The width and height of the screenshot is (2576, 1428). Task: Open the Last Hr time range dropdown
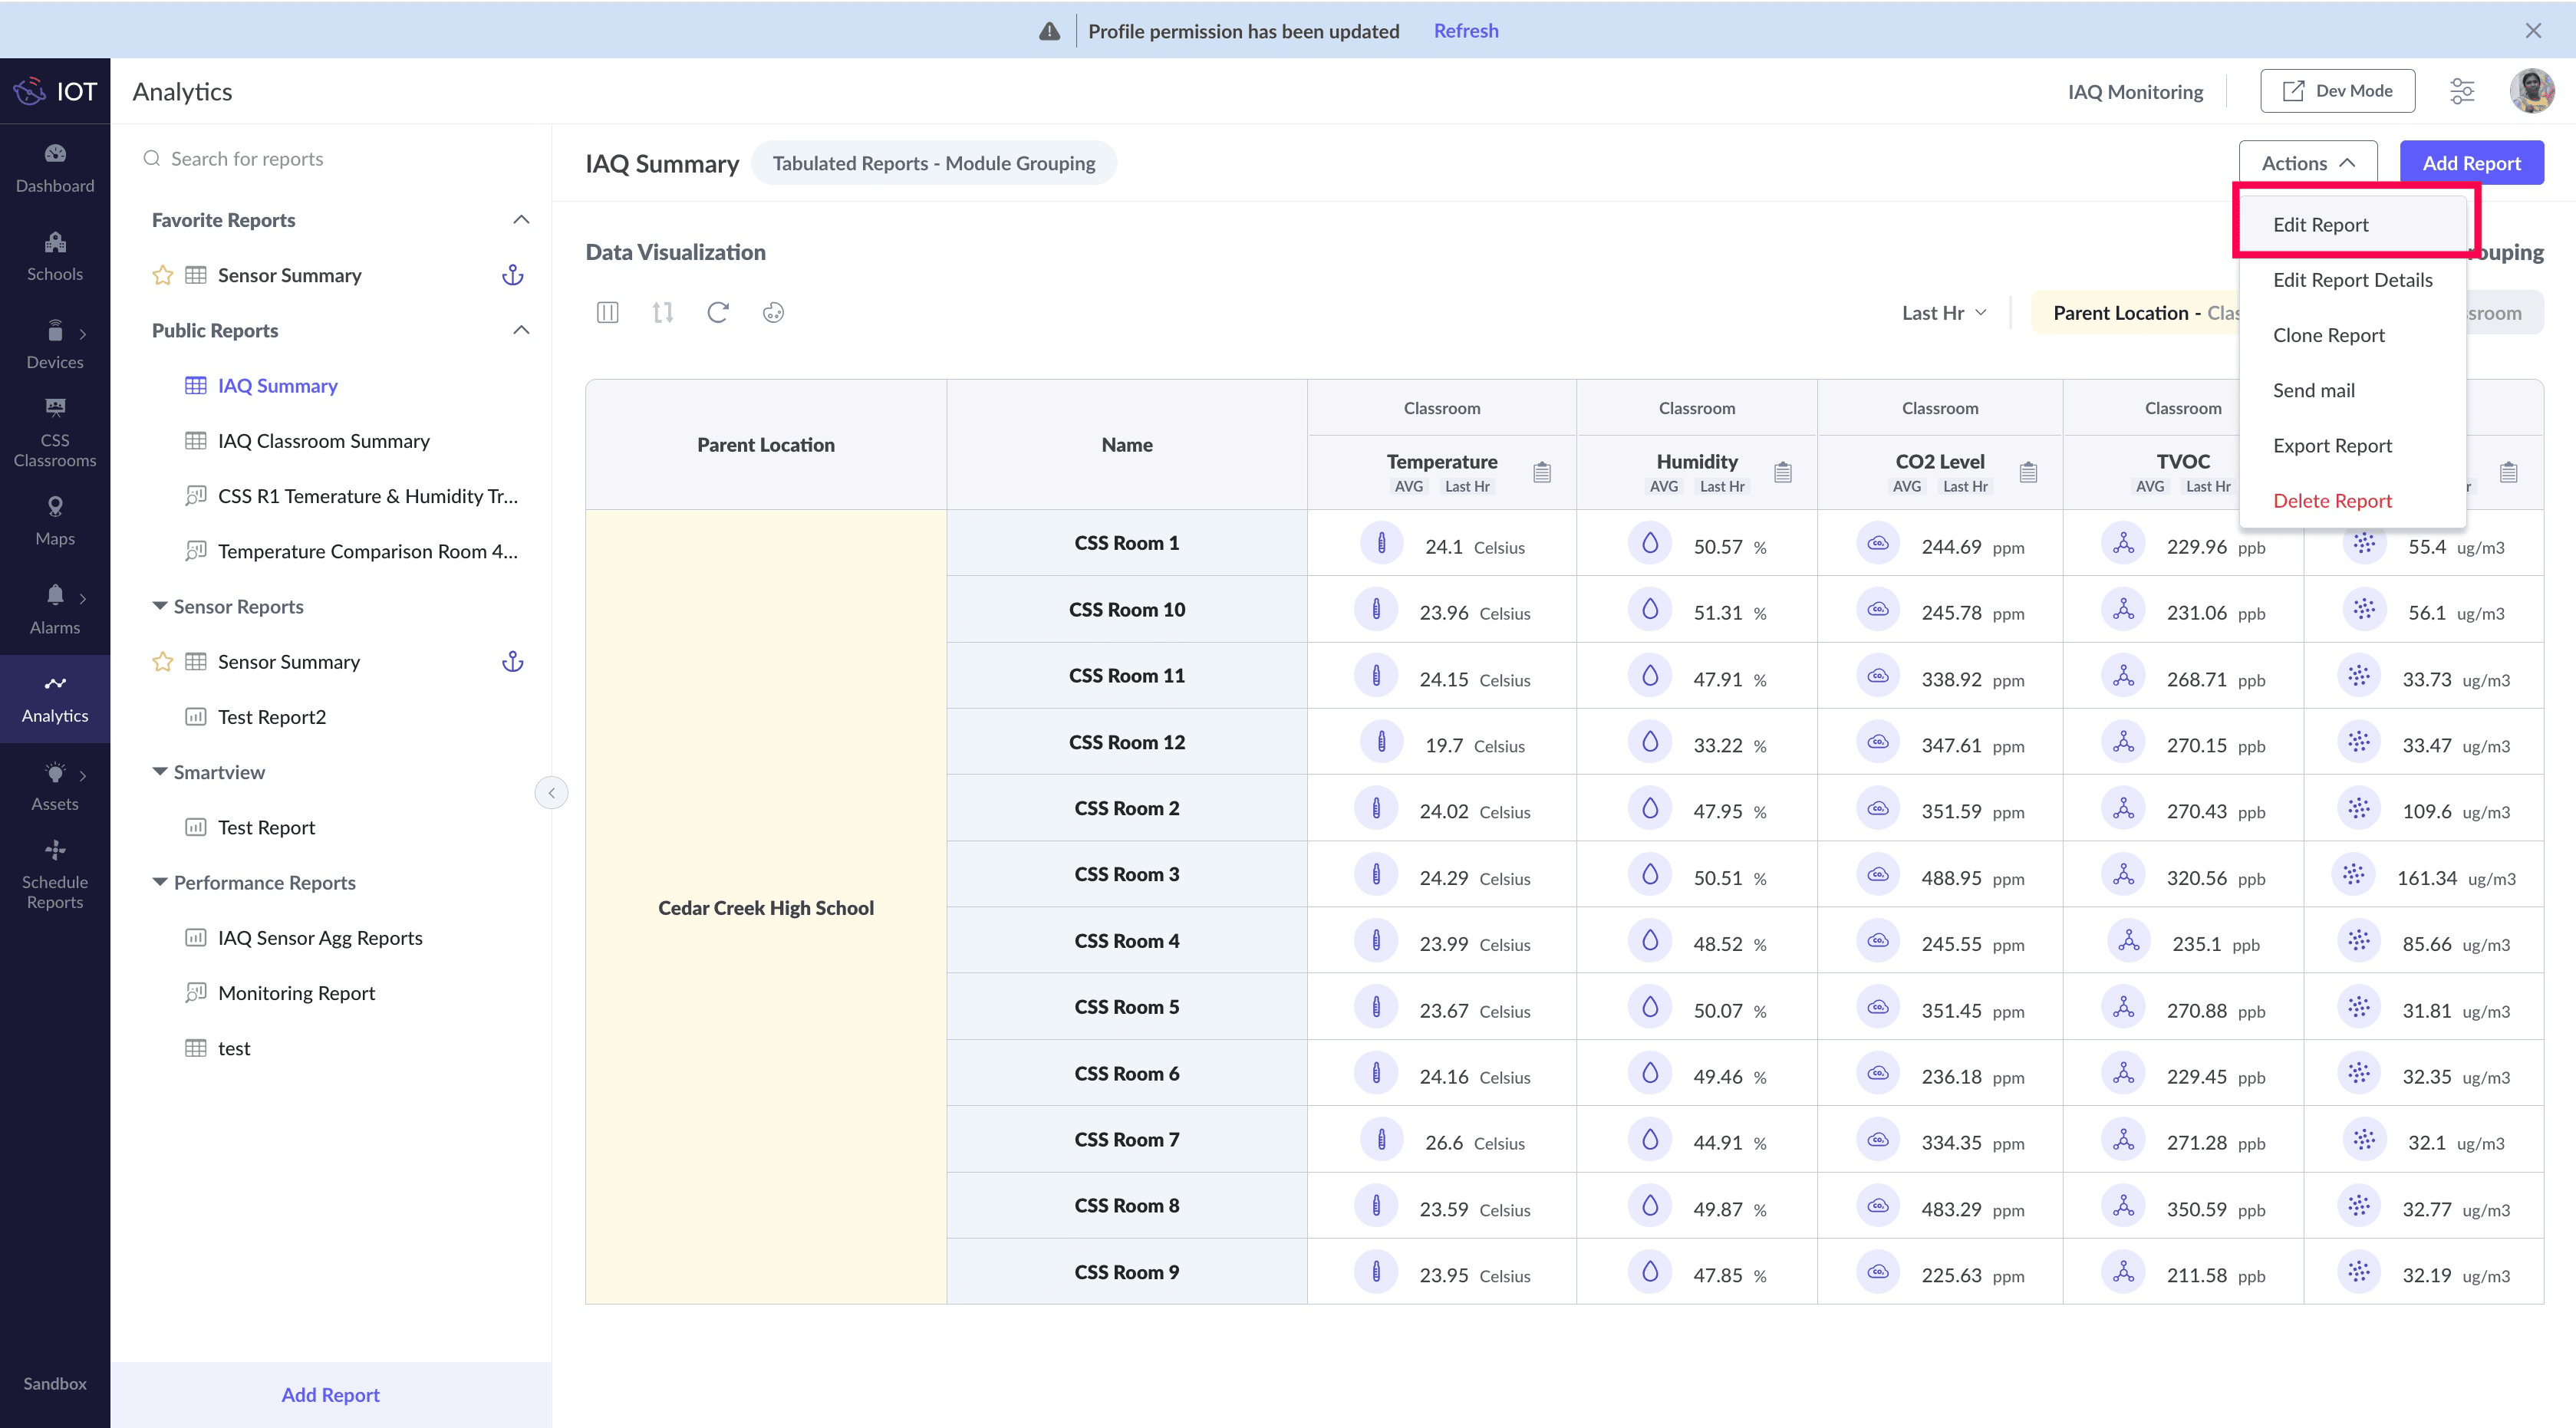(x=1943, y=313)
